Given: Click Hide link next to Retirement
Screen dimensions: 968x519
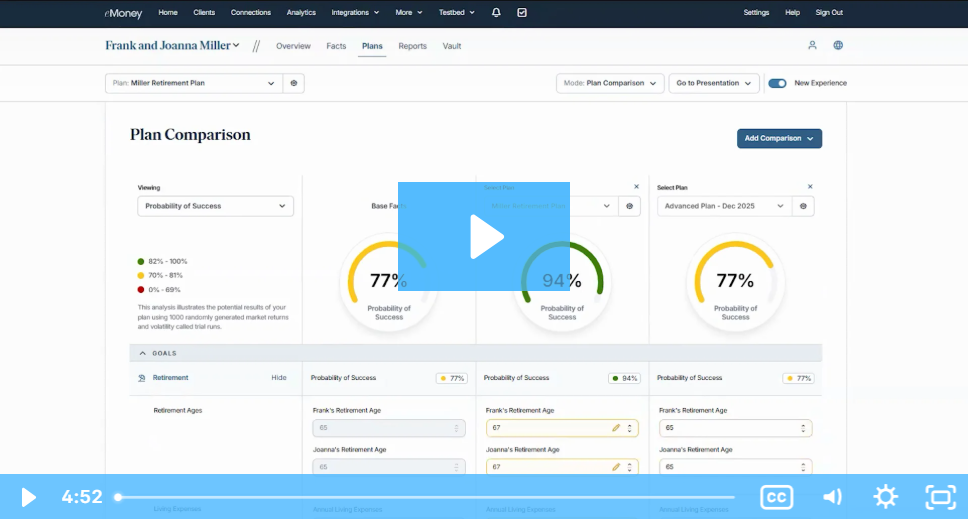Looking at the screenshot, I should [x=279, y=378].
